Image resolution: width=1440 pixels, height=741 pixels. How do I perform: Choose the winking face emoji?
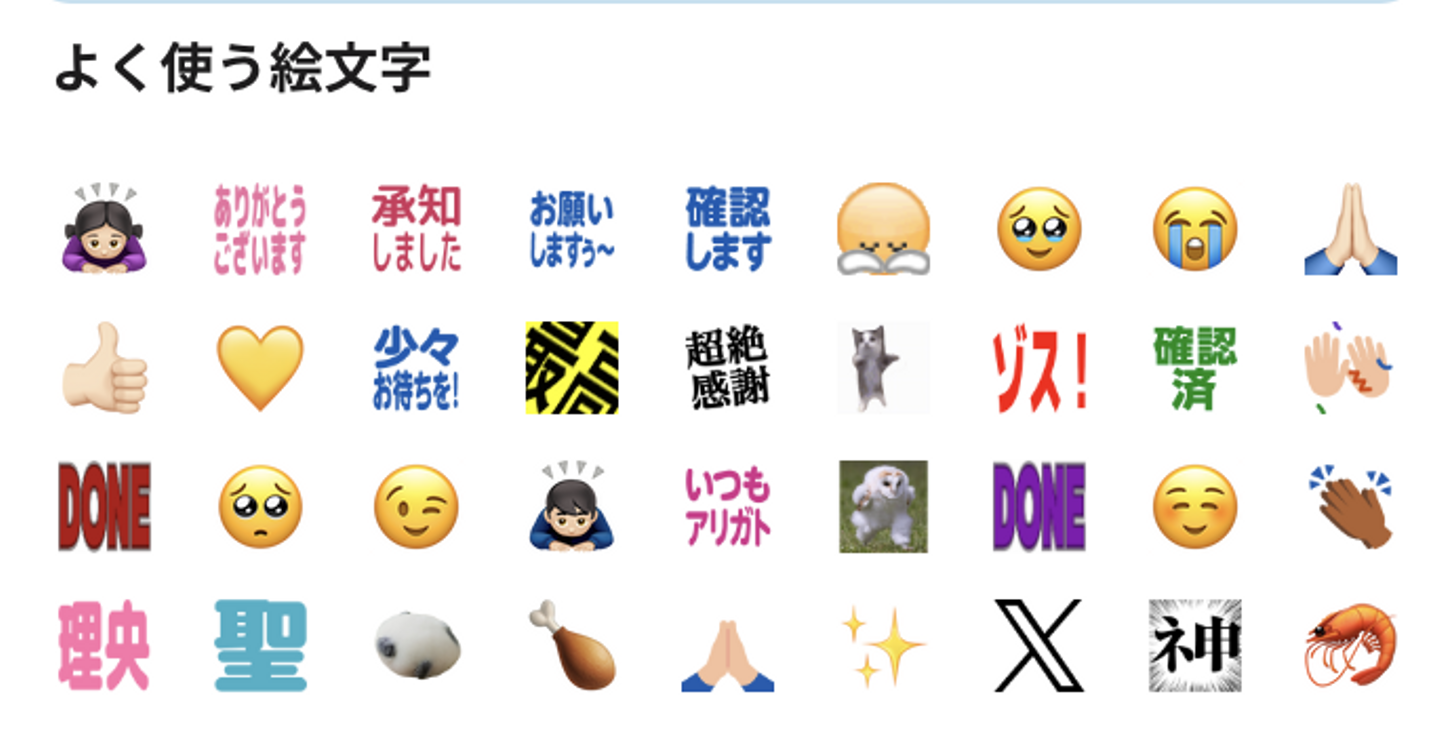point(416,507)
